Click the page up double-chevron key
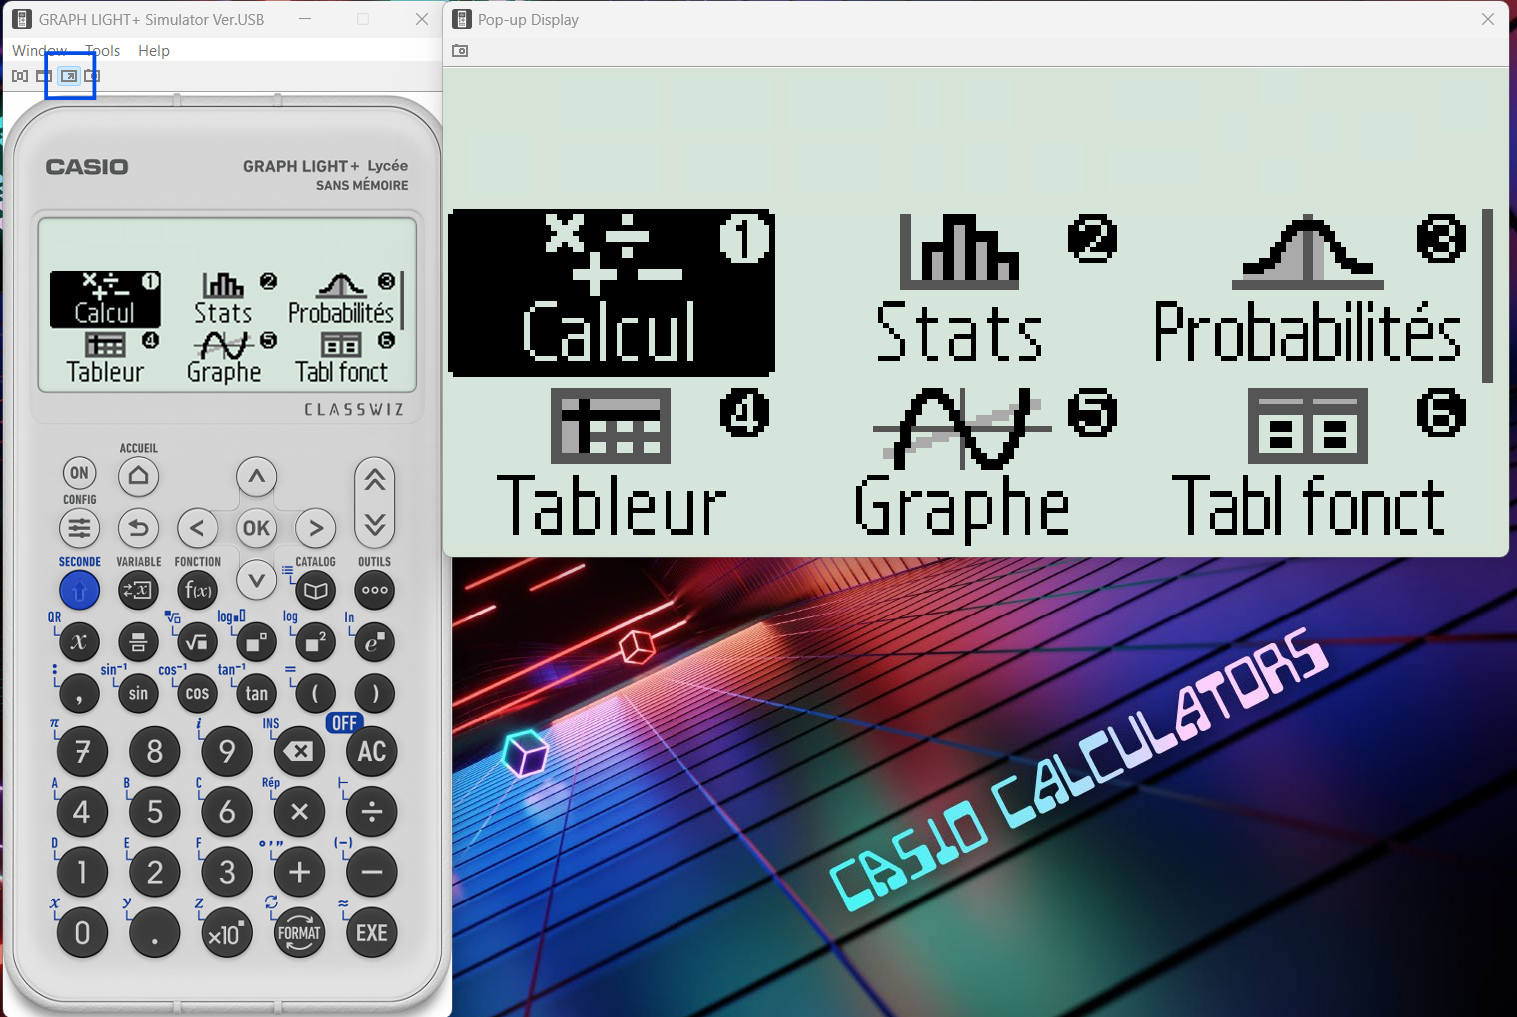The height and width of the screenshot is (1017, 1517). point(374,481)
